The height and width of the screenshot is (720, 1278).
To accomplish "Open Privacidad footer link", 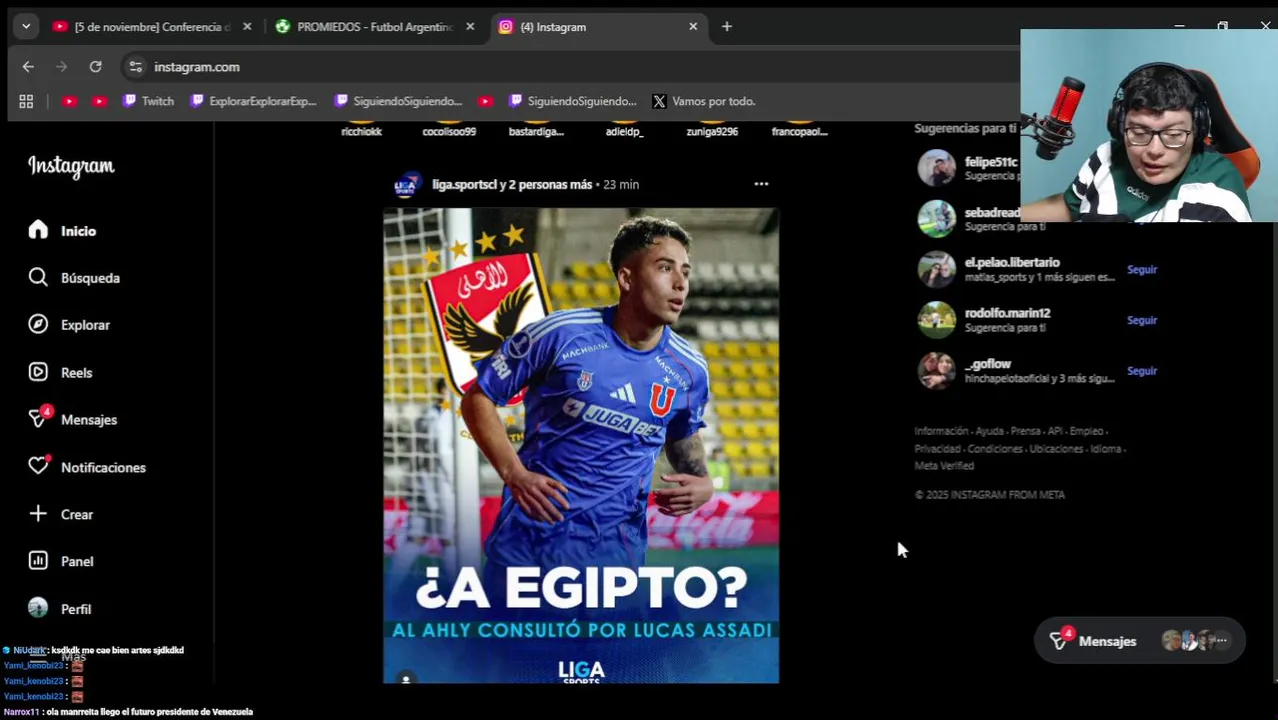I will pos(937,449).
